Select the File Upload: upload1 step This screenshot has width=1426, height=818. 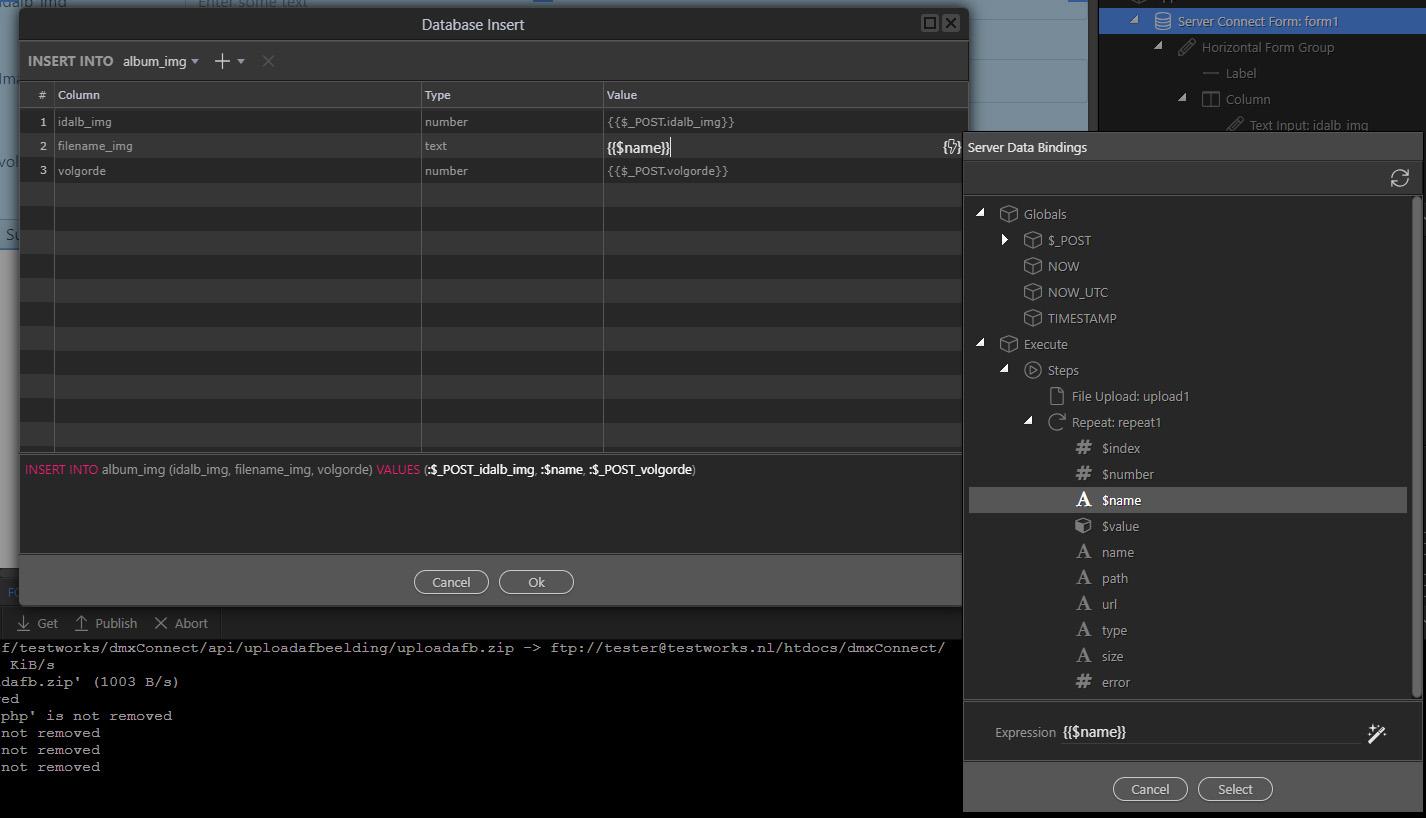coord(1130,396)
